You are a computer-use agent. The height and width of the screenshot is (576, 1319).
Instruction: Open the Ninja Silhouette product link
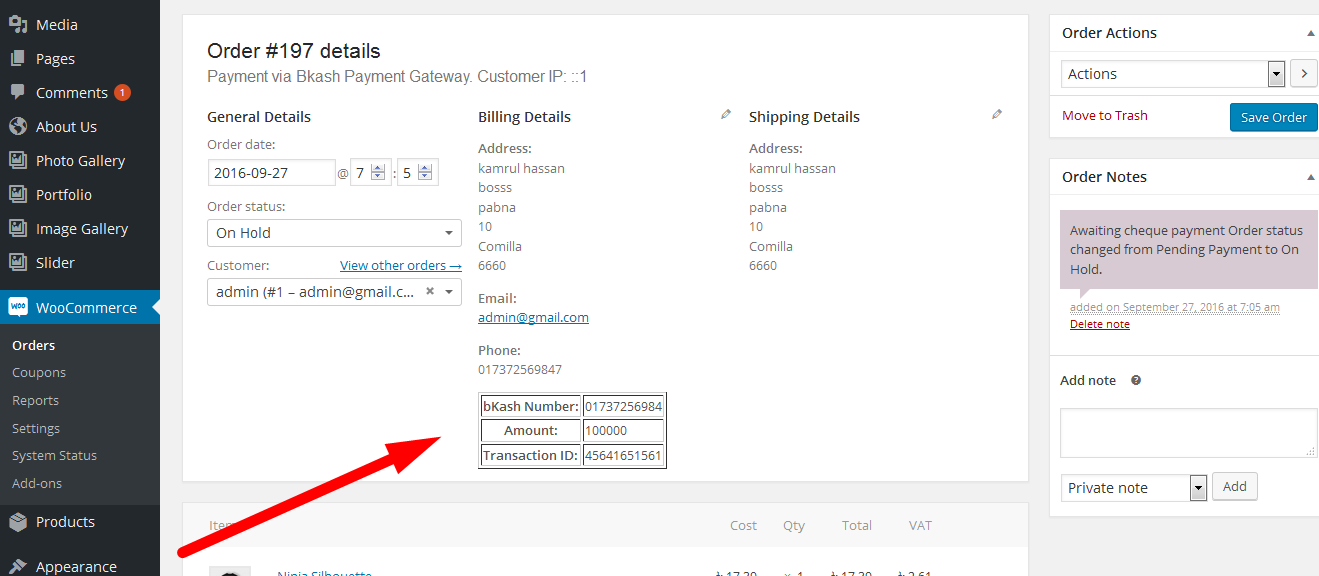pos(324,573)
